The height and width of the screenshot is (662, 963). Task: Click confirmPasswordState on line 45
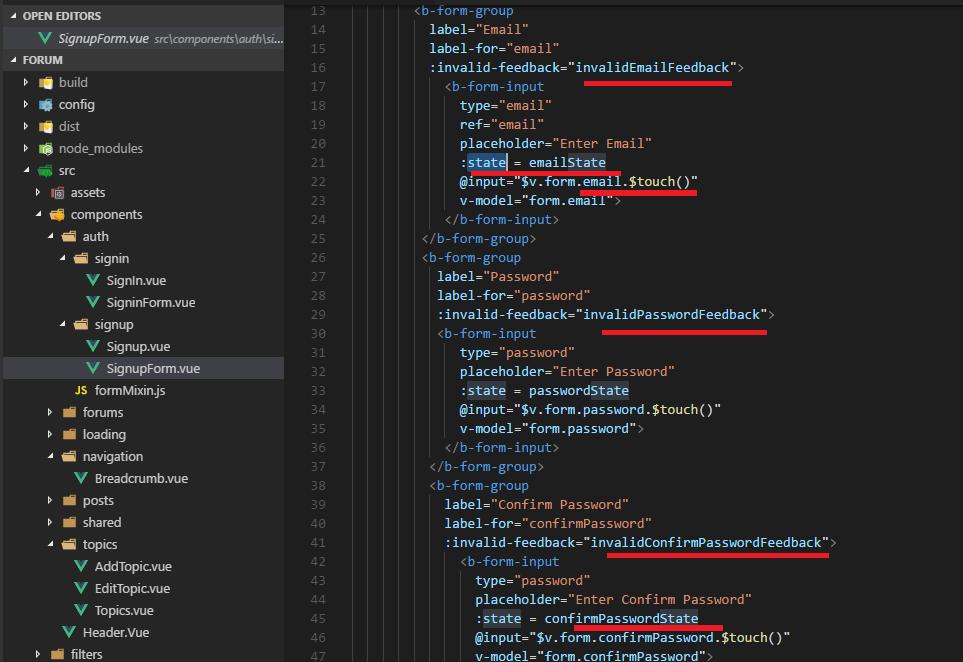pos(621,618)
